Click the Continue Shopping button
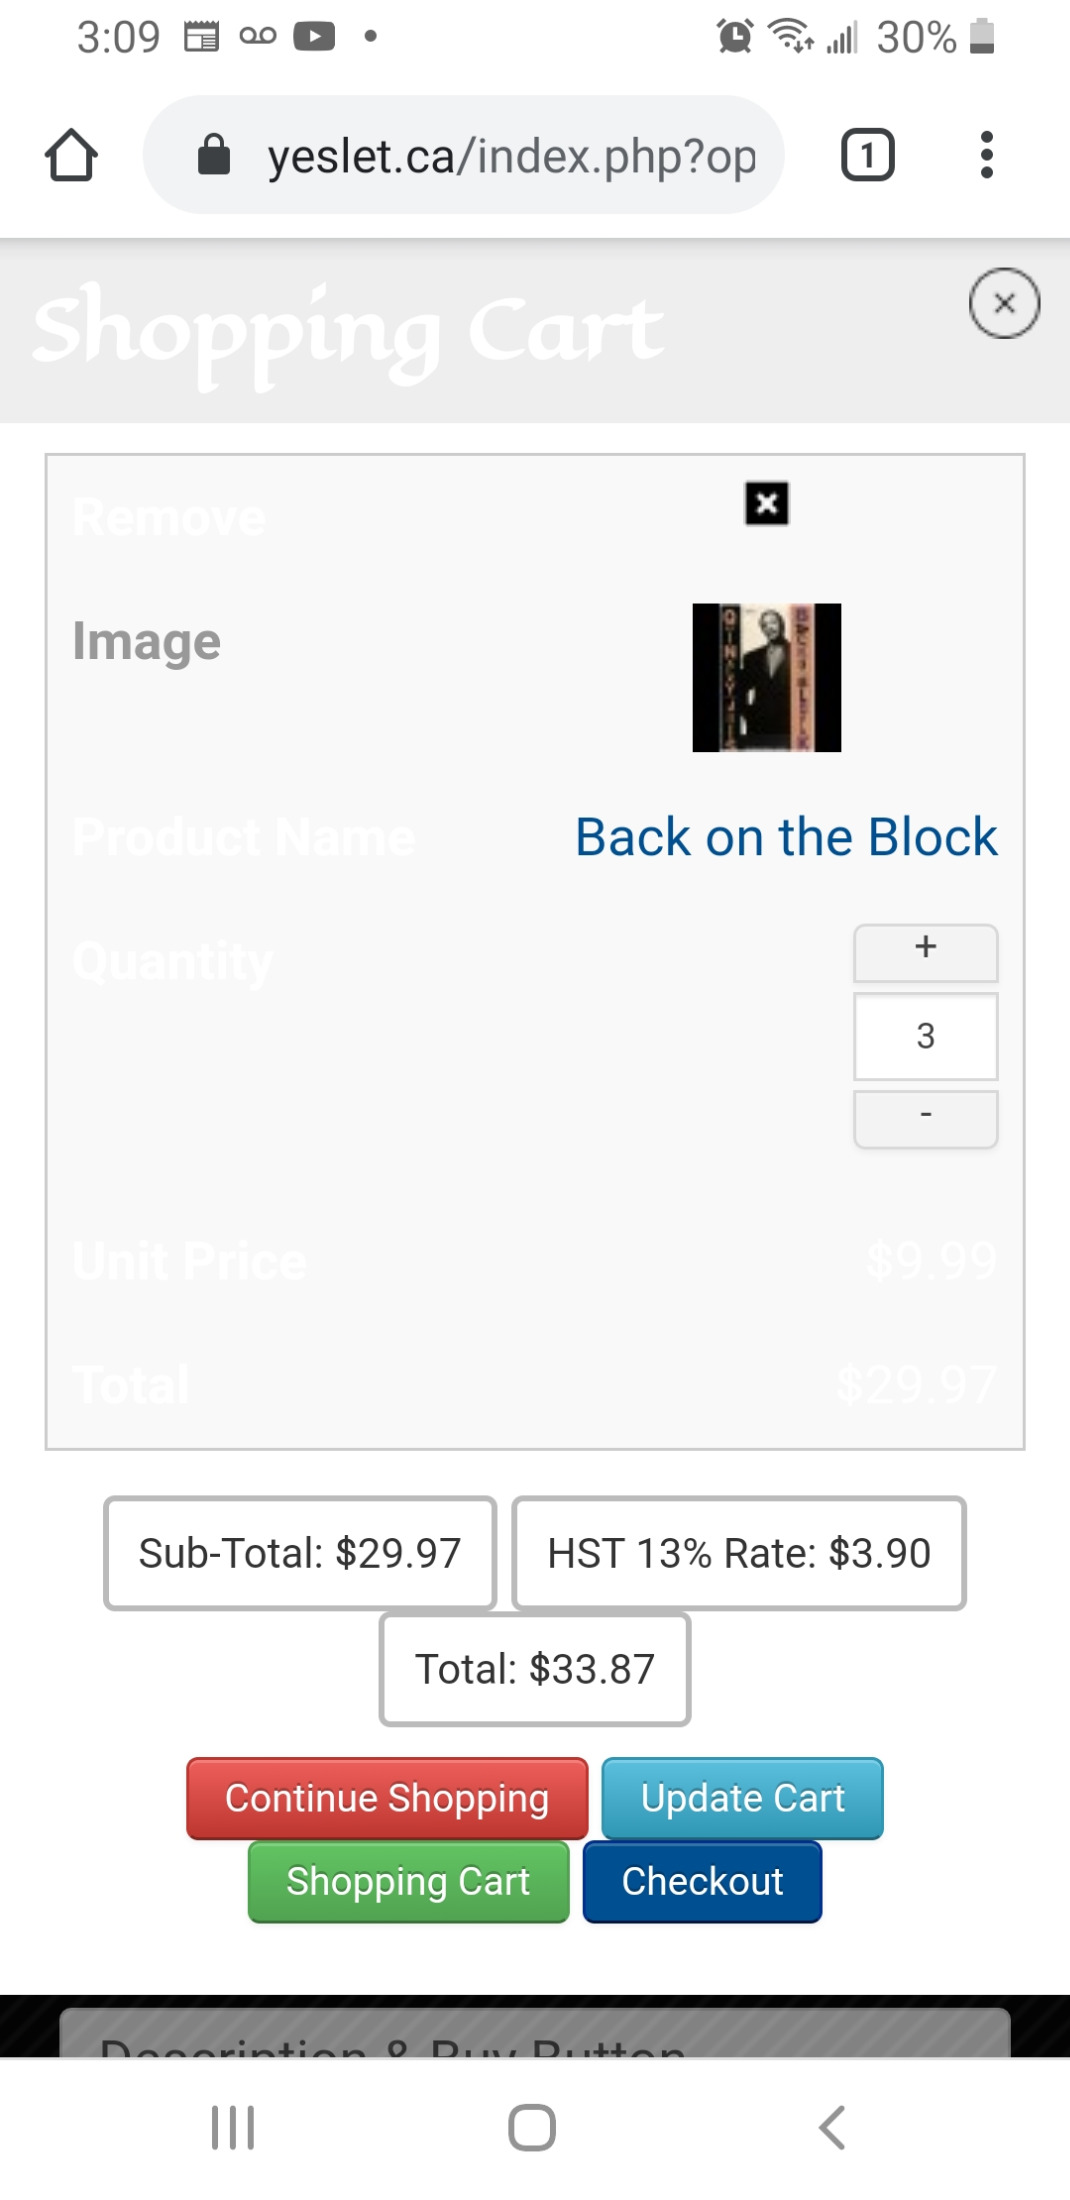This screenshot has height=2200, width=1070. 387,1798
